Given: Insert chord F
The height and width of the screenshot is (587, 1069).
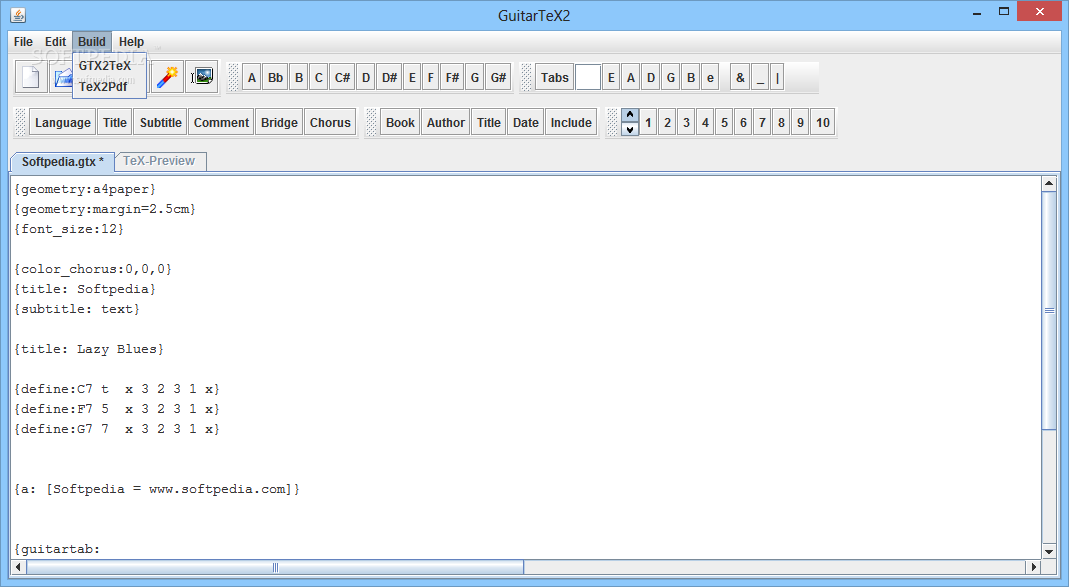Looking at the screenshot, I should [430, 78].
